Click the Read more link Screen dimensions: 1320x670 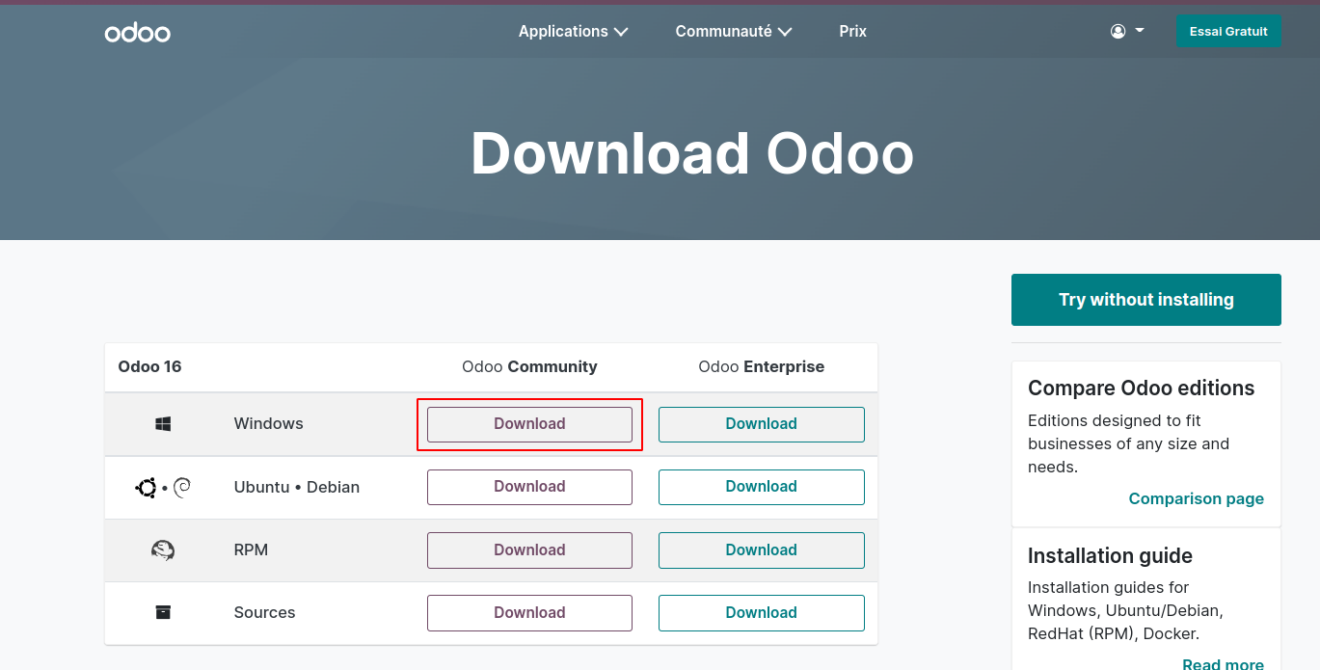(x=1222, y=662)
